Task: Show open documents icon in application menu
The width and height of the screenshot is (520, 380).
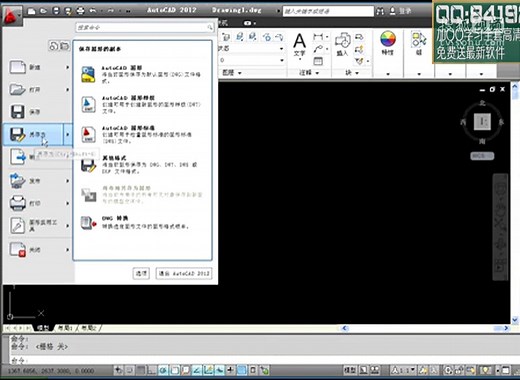Action: click(x=65, y=46)
